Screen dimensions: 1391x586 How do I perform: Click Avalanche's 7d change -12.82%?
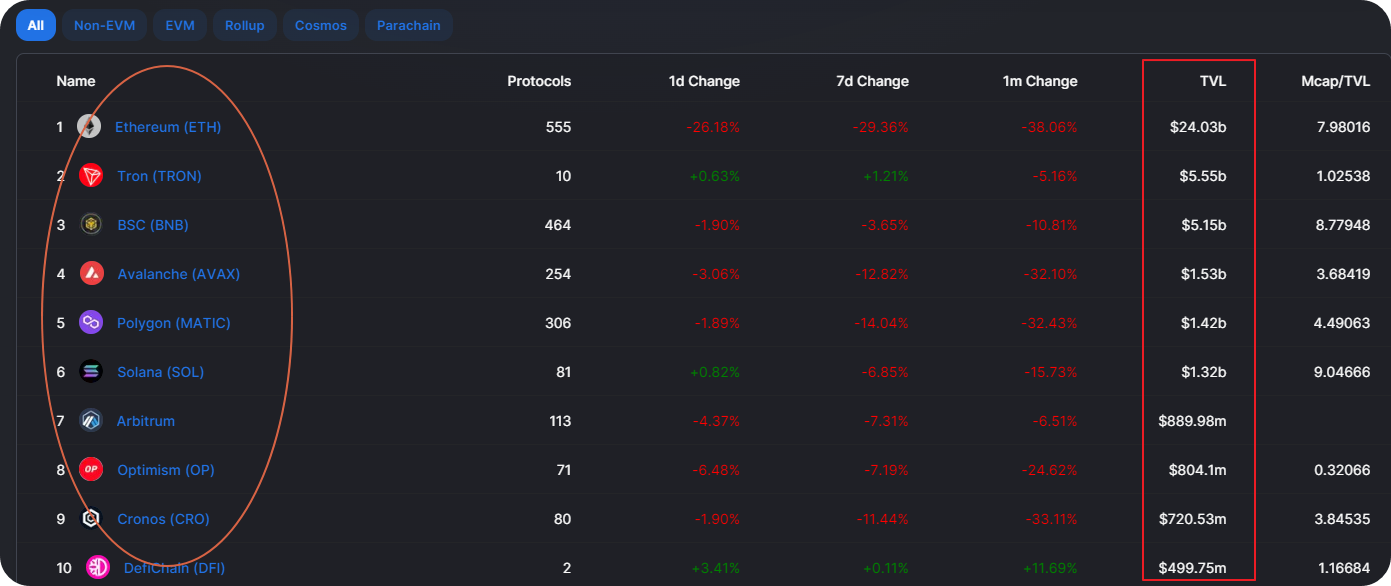click(882, 274)
